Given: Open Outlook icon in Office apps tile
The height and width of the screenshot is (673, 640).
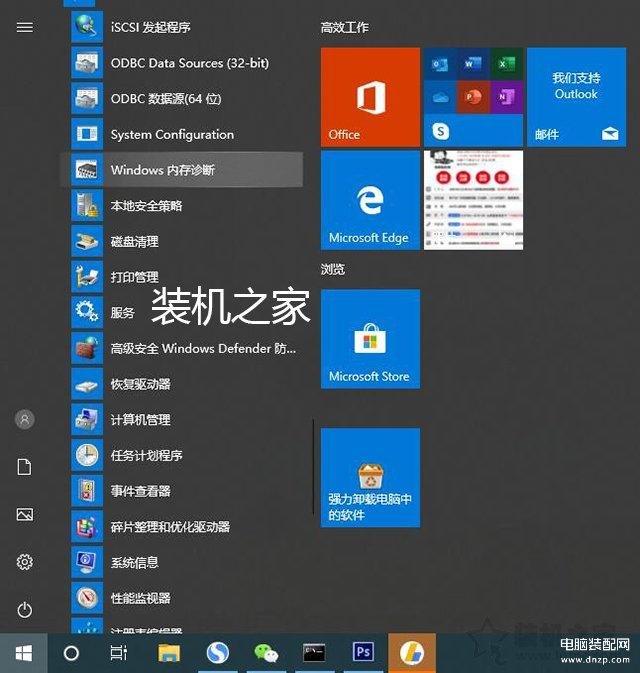Looking at the screenshot, I should pyautogui.click(x=440, y=64).
